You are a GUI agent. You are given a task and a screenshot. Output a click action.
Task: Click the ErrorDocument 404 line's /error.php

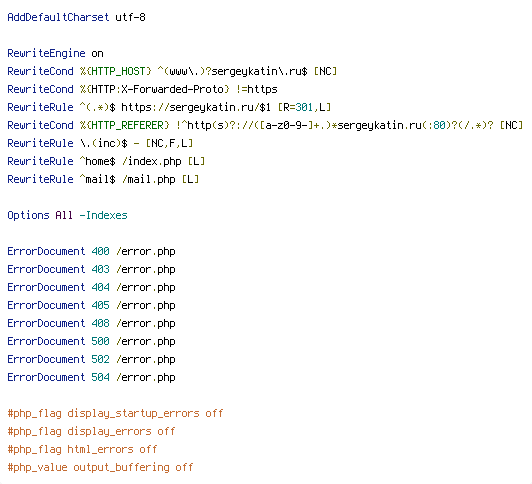click(x=146, y=287)
